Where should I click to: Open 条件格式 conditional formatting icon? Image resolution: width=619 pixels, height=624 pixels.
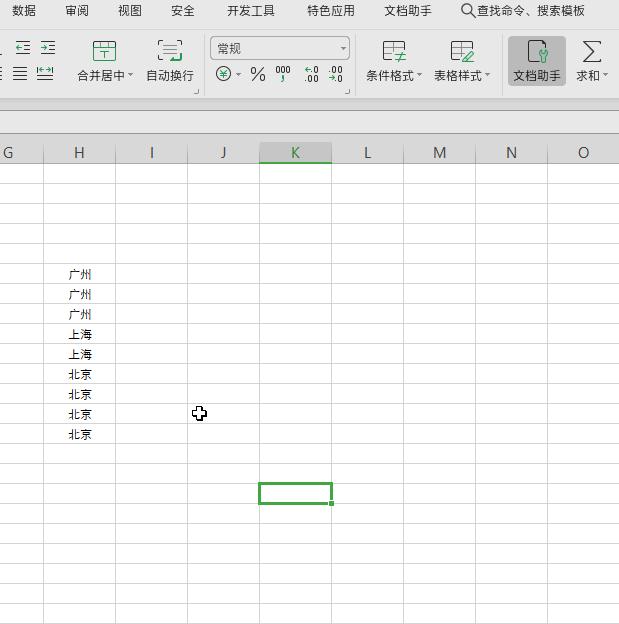click(x=394, y=51)
